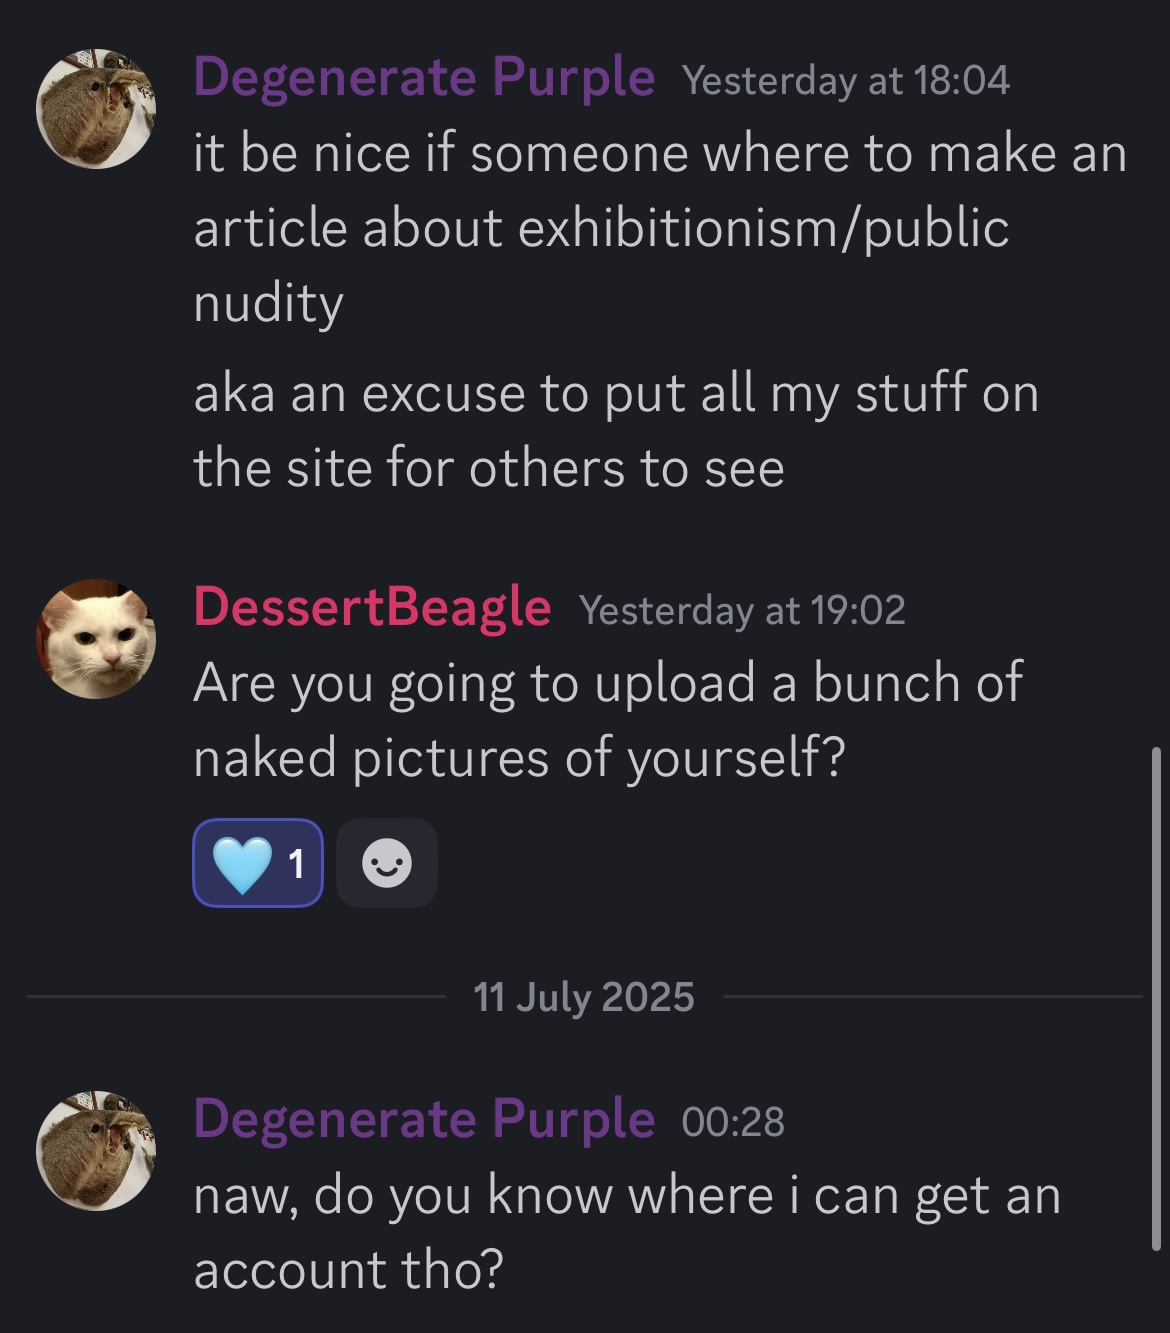Viewport: 1170px width, 1333px height.
Task: Select the message about exhibitionism/public nudity article
Action: tap(660, 228)
